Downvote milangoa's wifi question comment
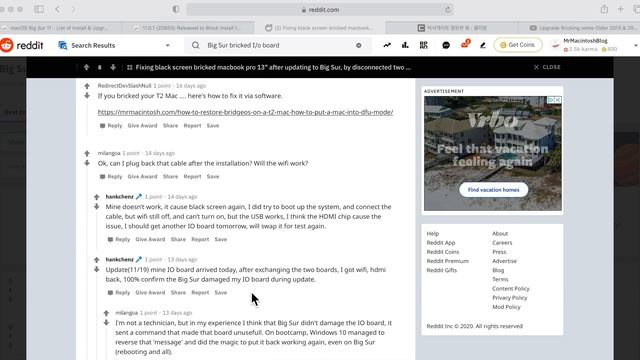The image size is (640, 360). point(87,163)
